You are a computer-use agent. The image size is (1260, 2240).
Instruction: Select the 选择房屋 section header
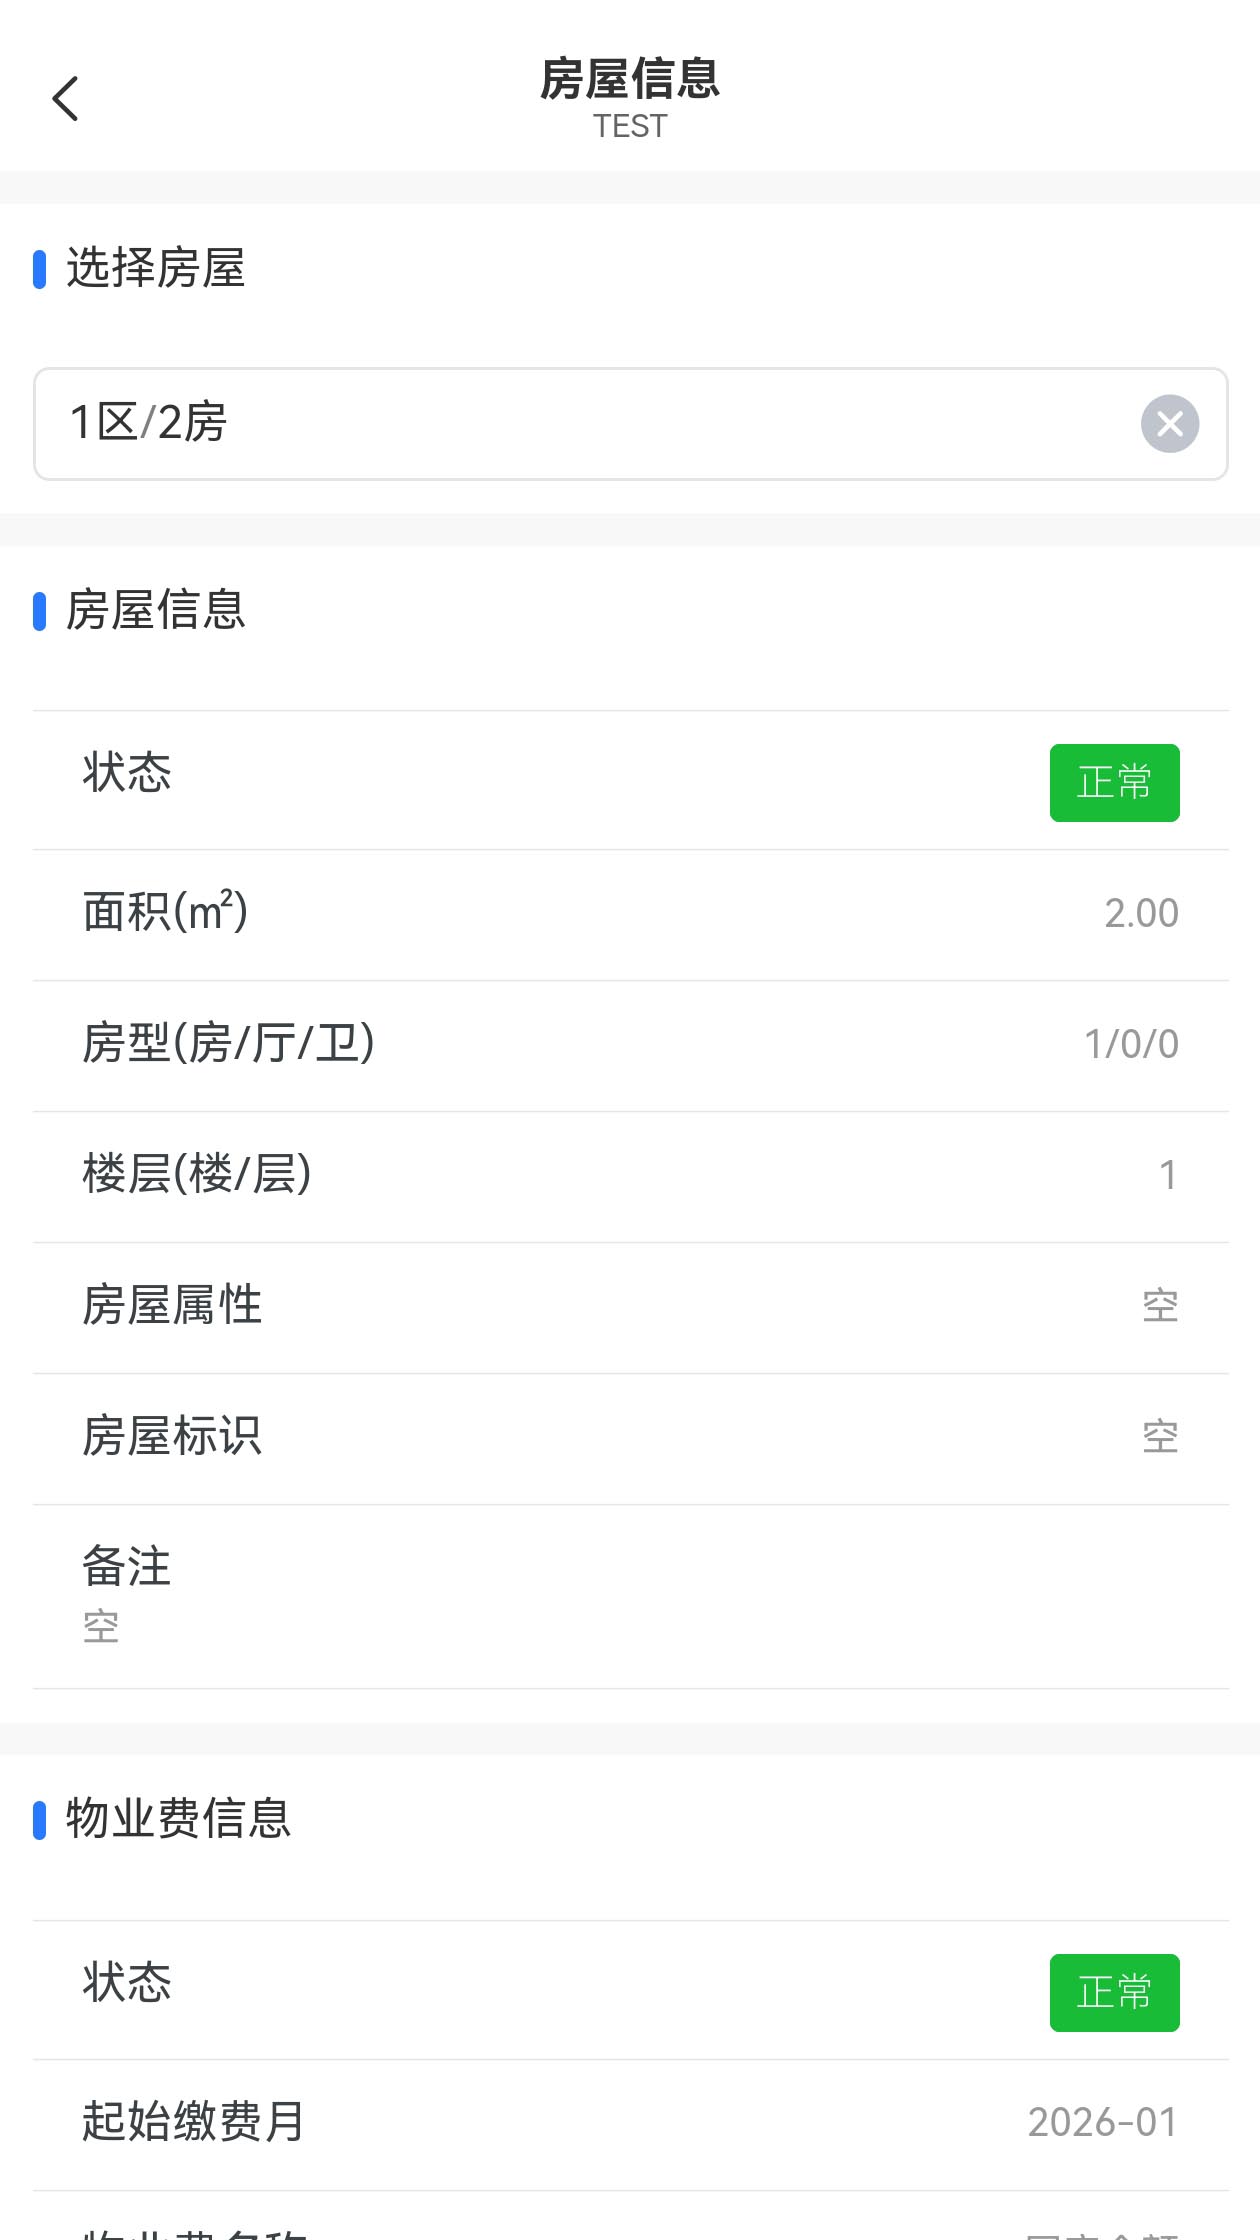click(x=155, y=269)
